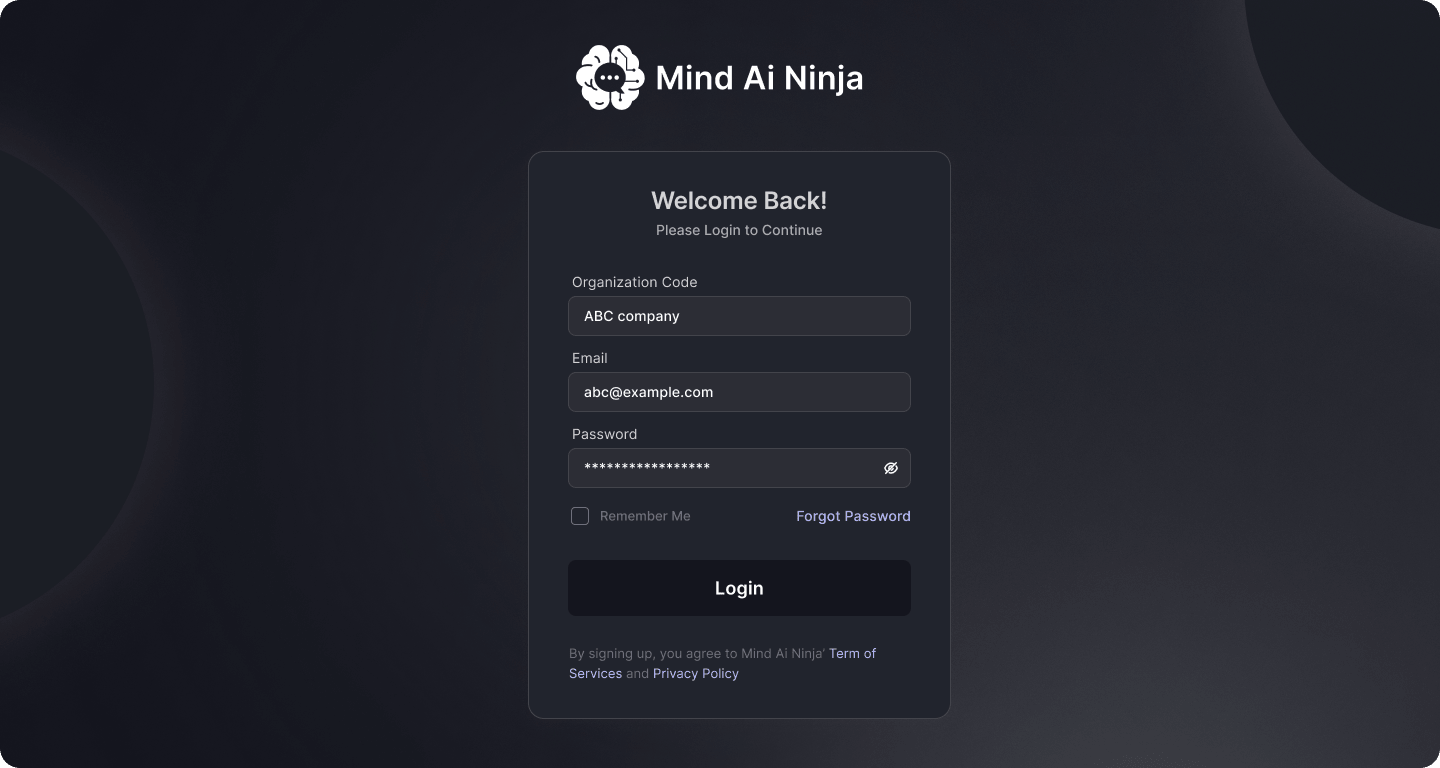Image resolution: width=1440 pixels, height=768 pixels.
Task: Click the word 'and' between policy links
Action: (637, 673)
